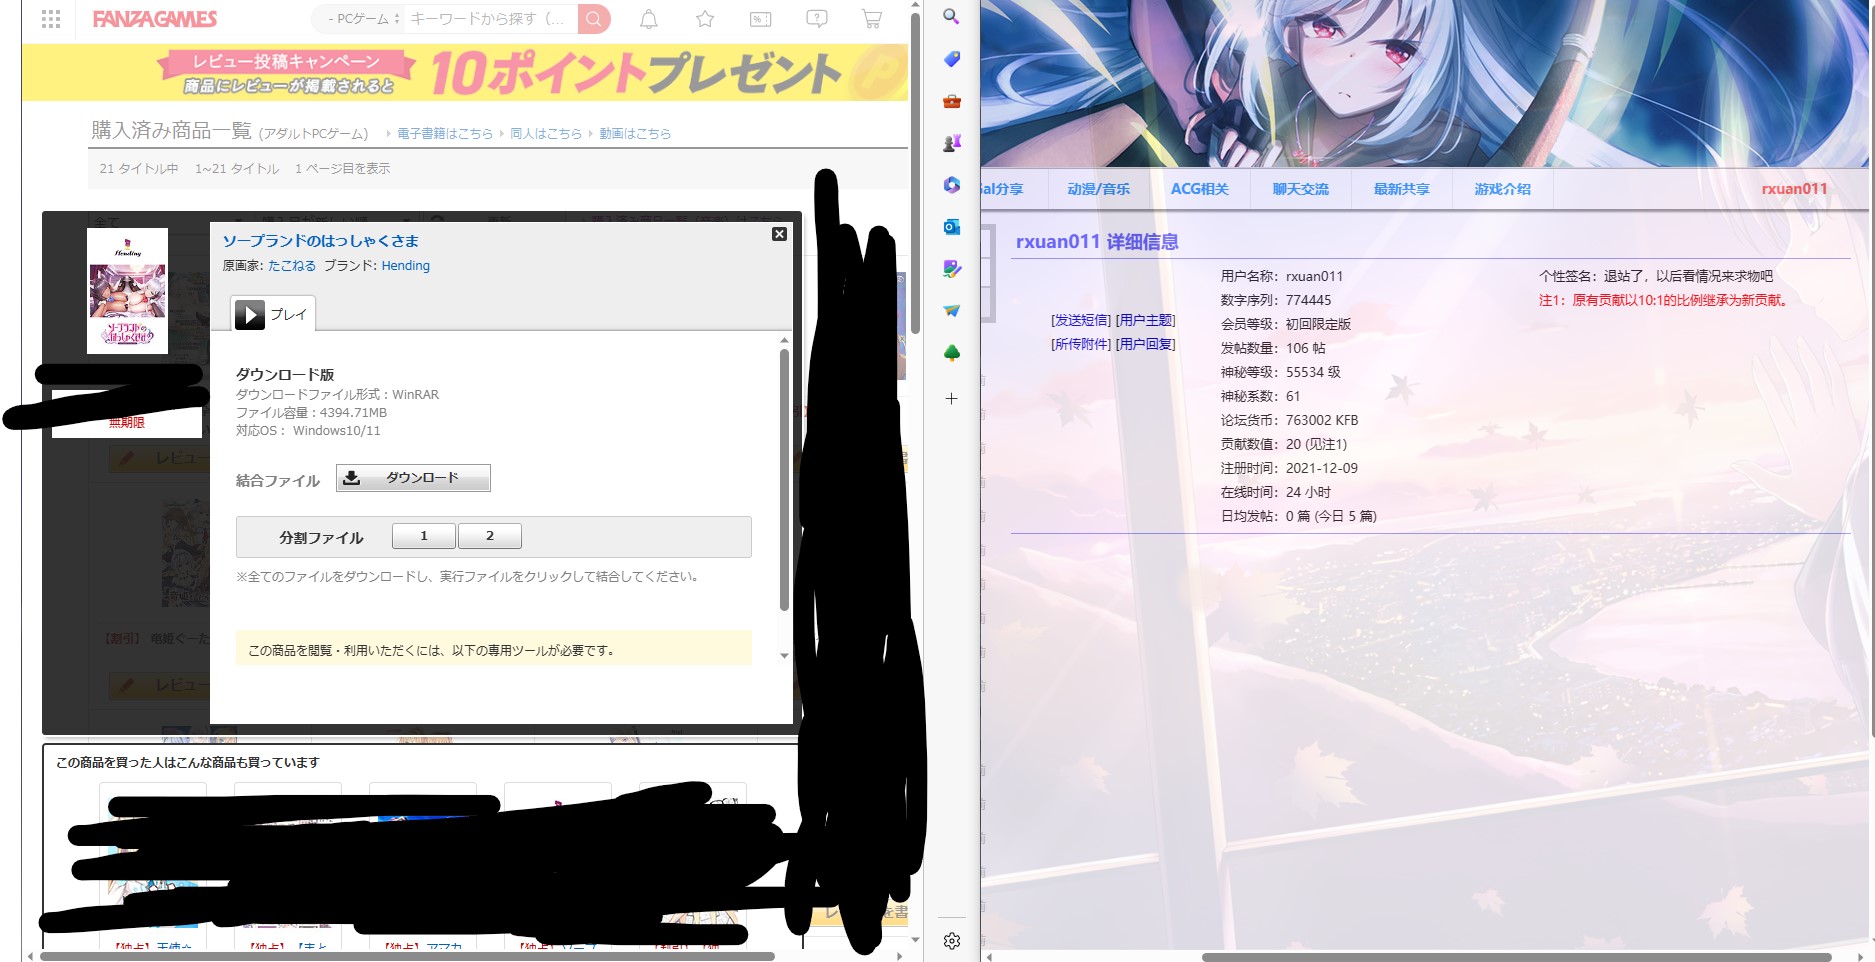This screenshot has width=1875, height=962.
Task: Click the 无期限 red label
Action: point(127,423)
